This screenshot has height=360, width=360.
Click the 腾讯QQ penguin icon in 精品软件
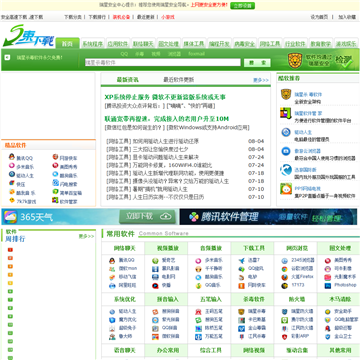[12, 157]
